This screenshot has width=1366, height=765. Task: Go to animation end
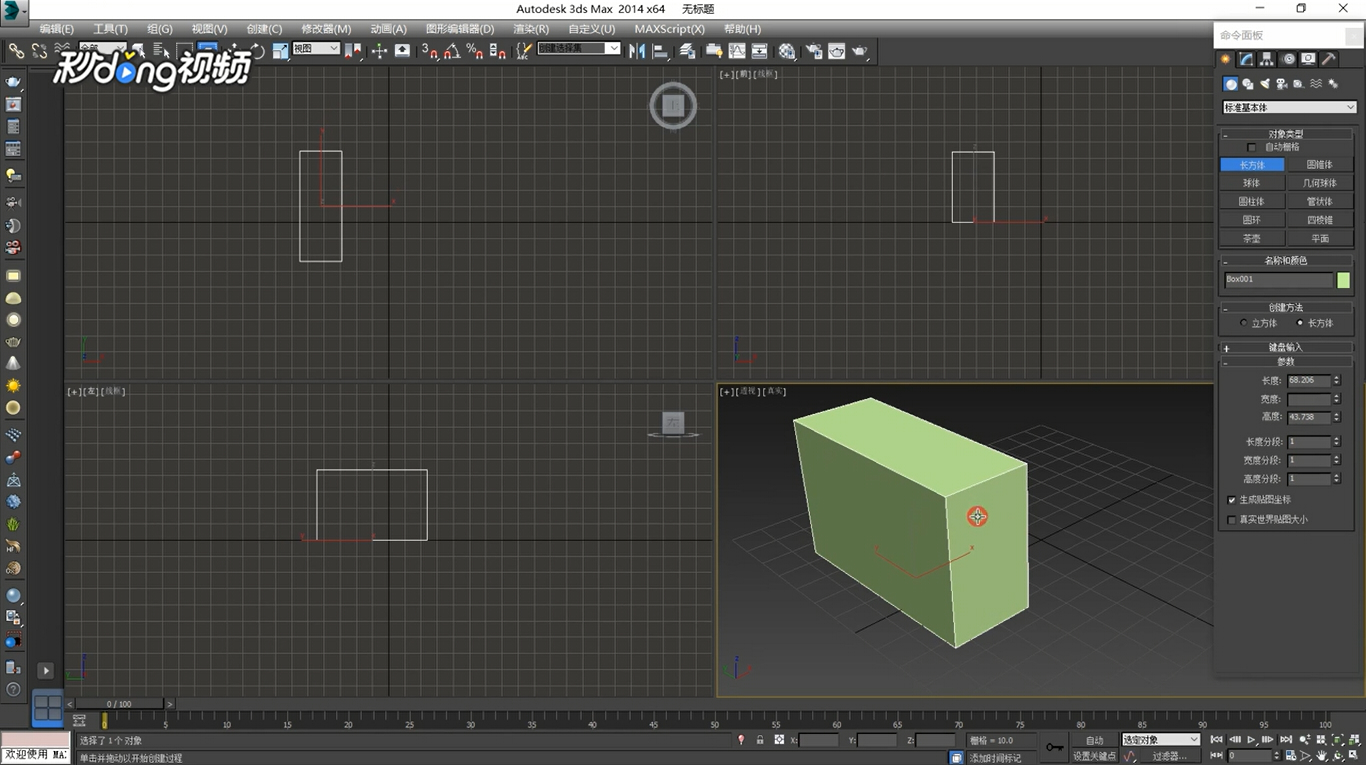[1286, 740]
